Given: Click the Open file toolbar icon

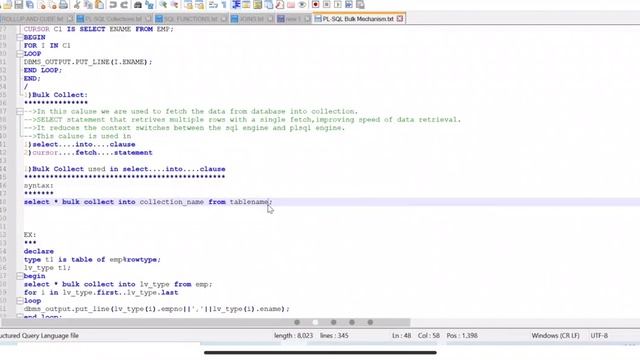Looking at the screenshot, I should click(8, 5).
